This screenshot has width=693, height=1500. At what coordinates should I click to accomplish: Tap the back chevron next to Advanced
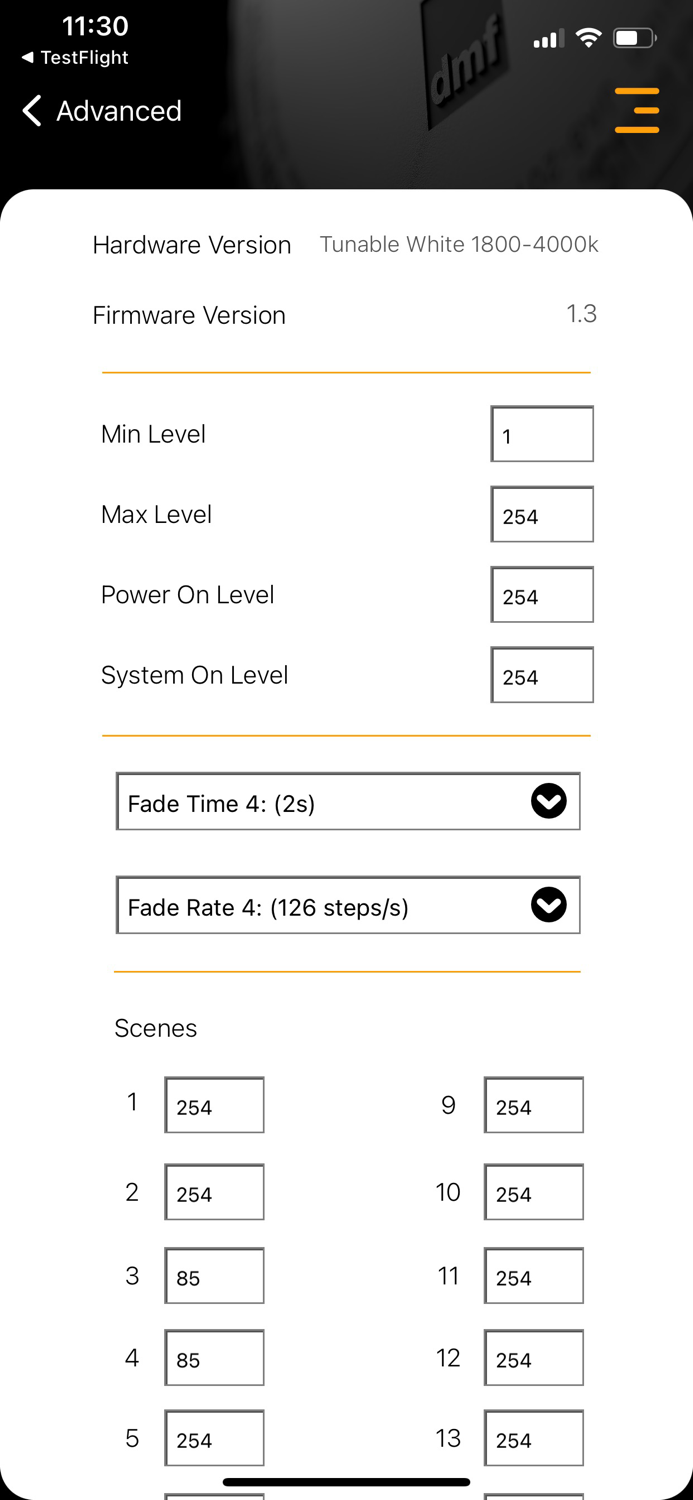coord(30,111)
